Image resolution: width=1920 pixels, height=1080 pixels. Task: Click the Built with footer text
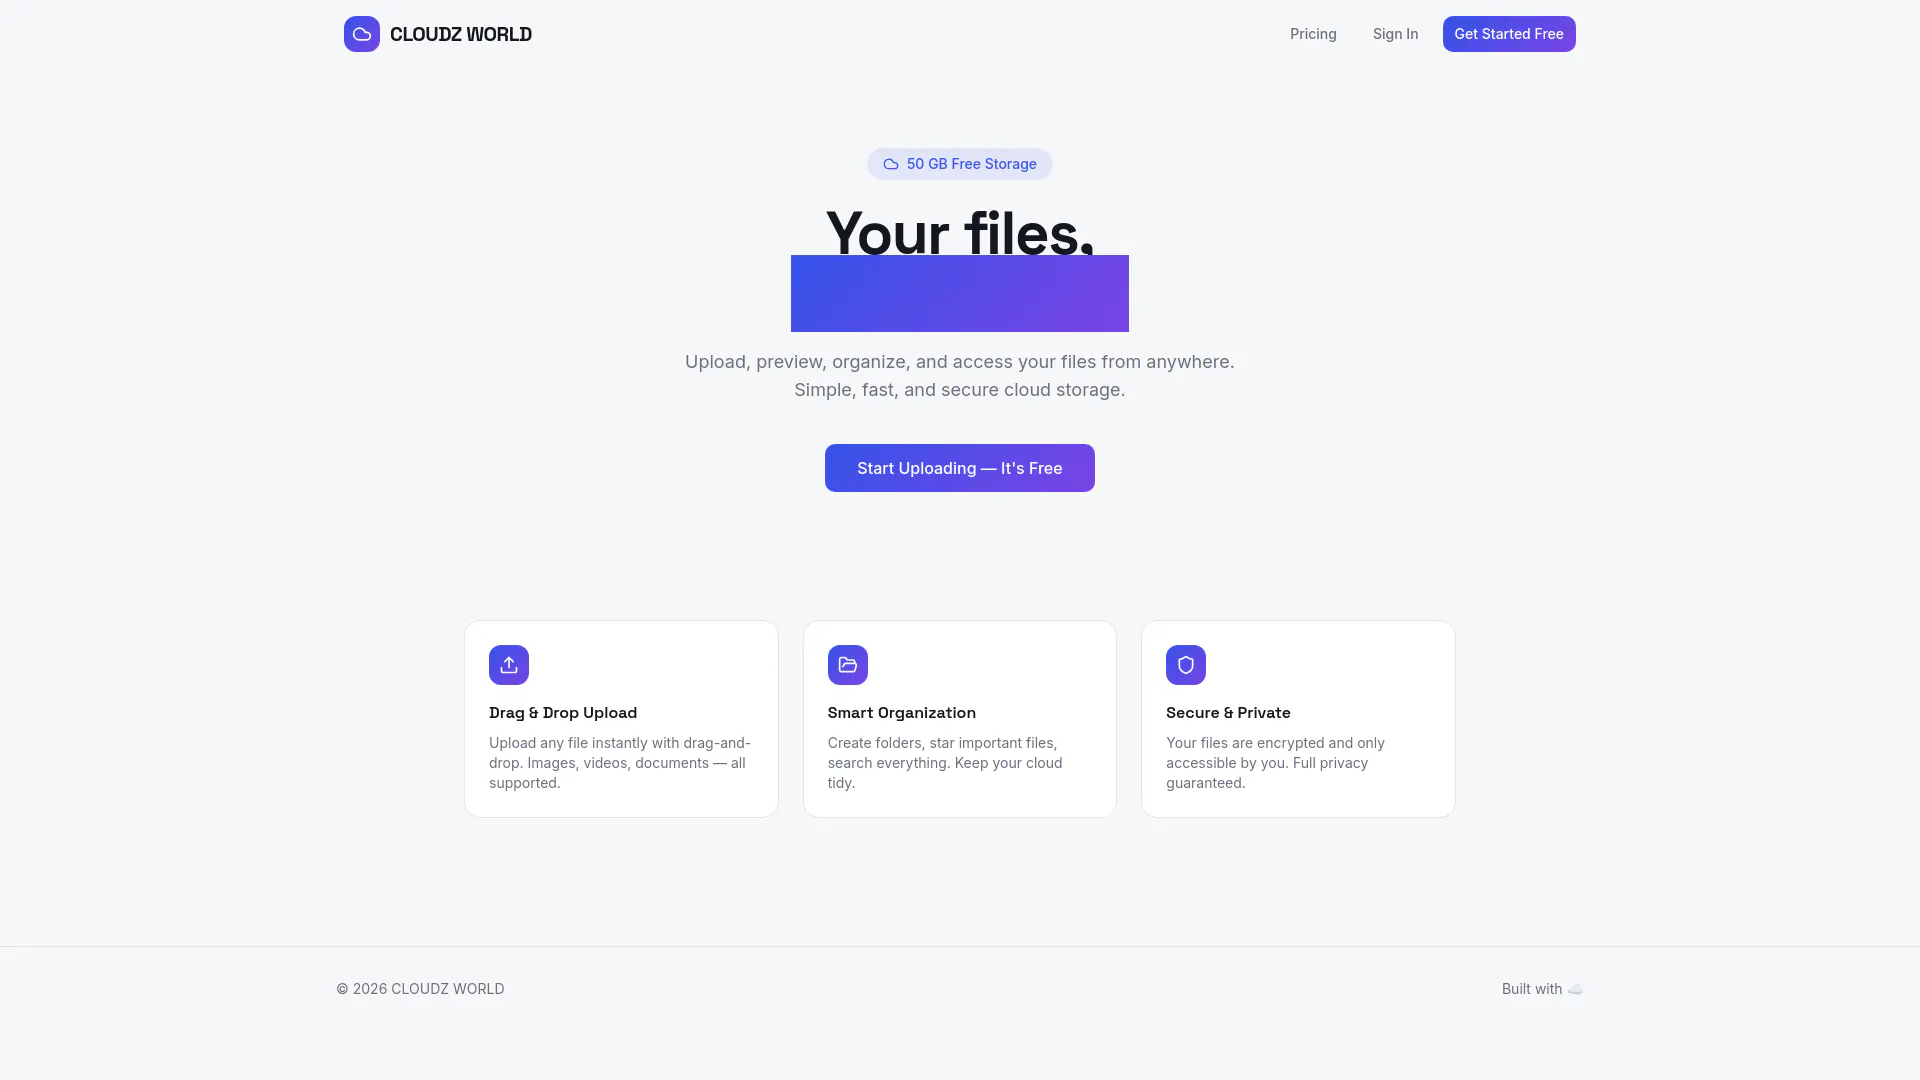coord(1532,989)
